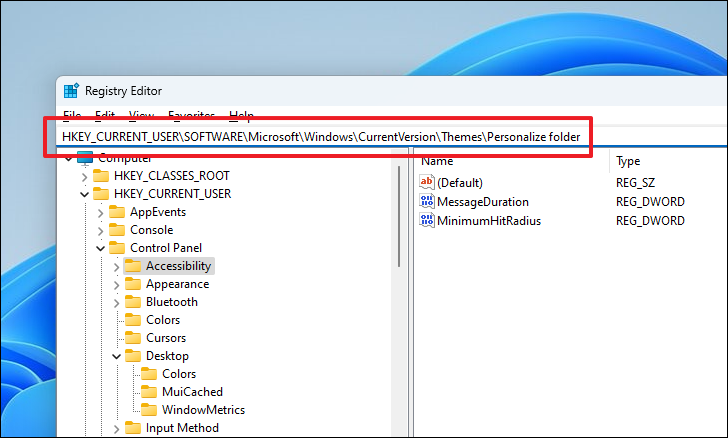Click the Cursors folder icon

(x=133, y=338)
